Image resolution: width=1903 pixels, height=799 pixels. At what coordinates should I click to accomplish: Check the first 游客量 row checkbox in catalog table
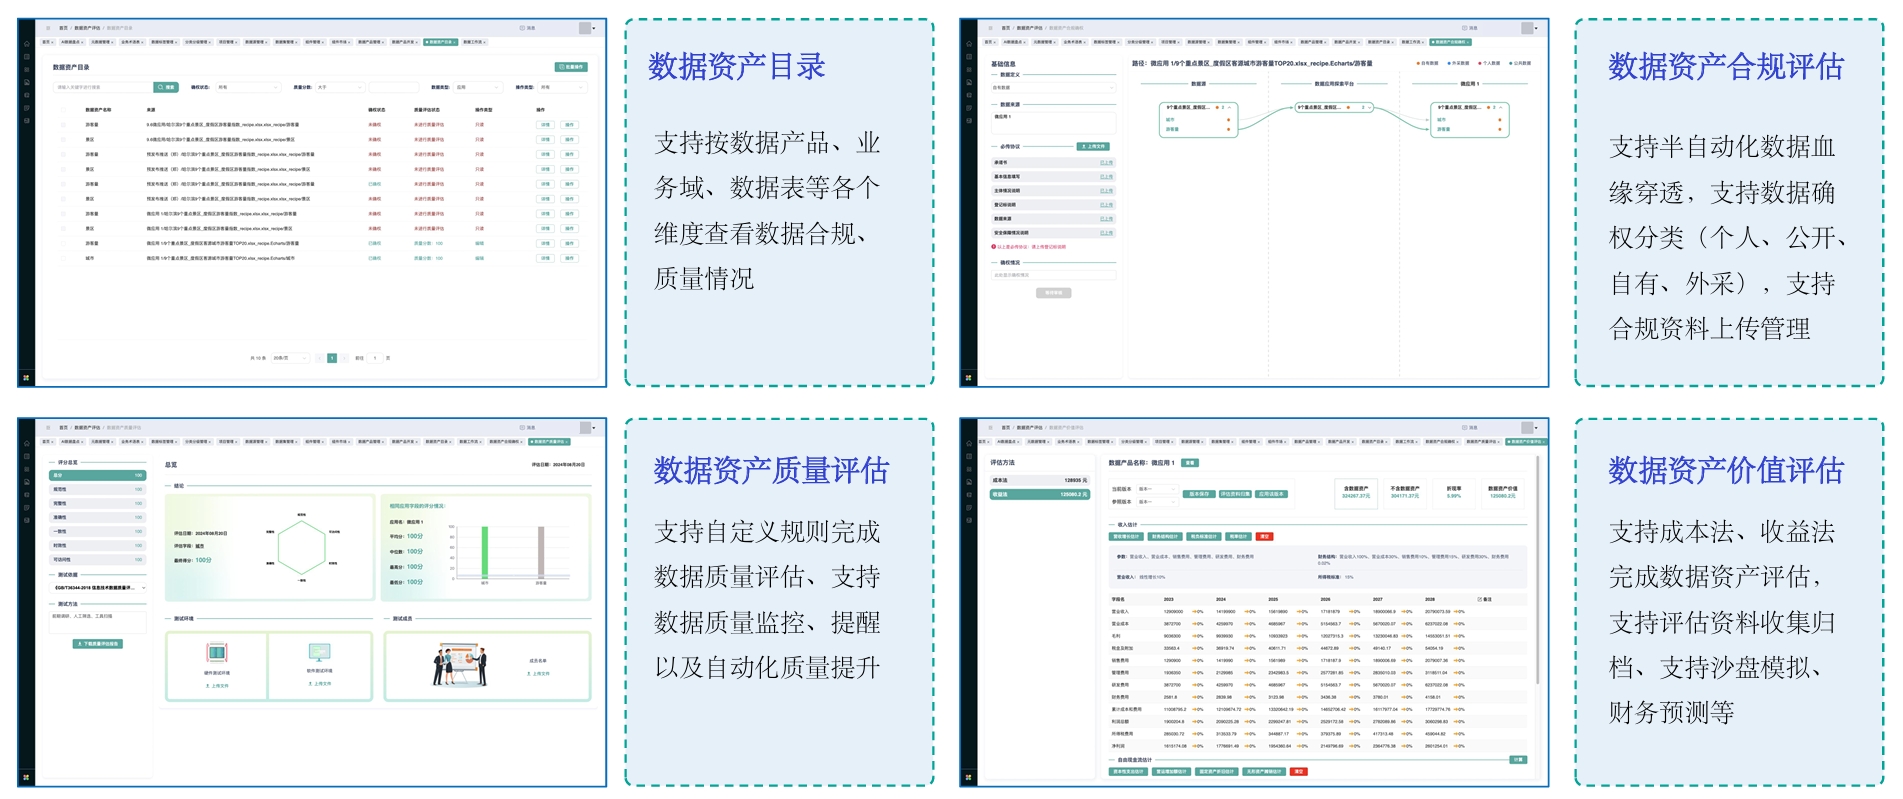point(64,125)
